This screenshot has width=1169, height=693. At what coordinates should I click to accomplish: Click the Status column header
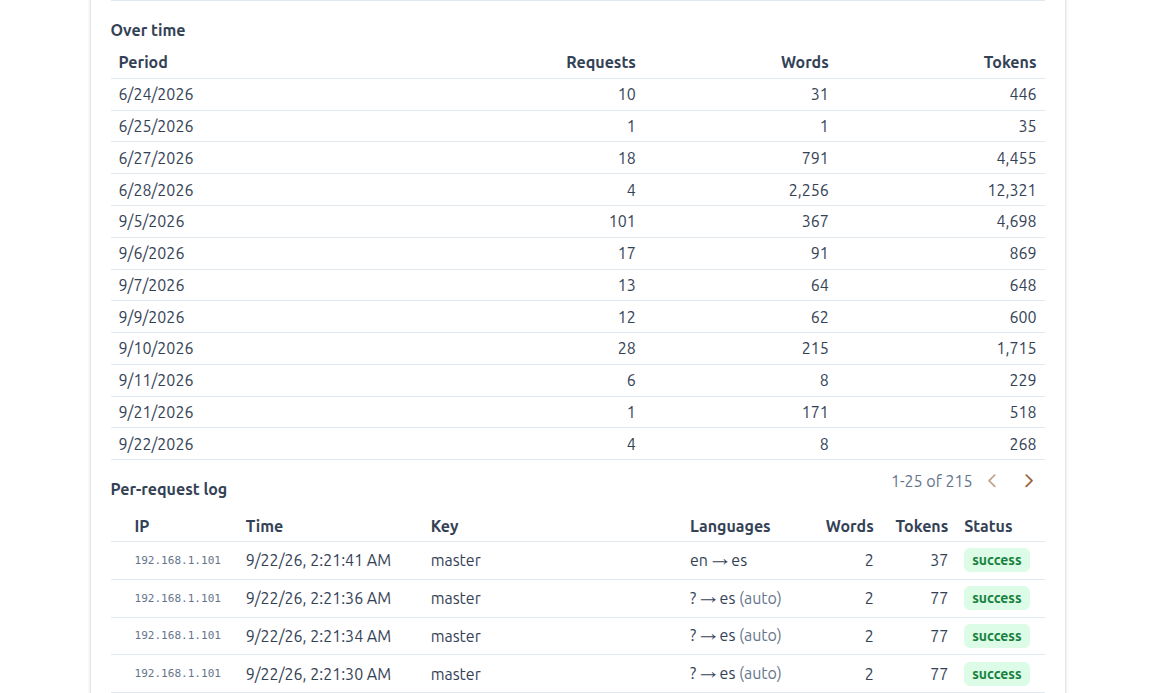coord(988,527)
